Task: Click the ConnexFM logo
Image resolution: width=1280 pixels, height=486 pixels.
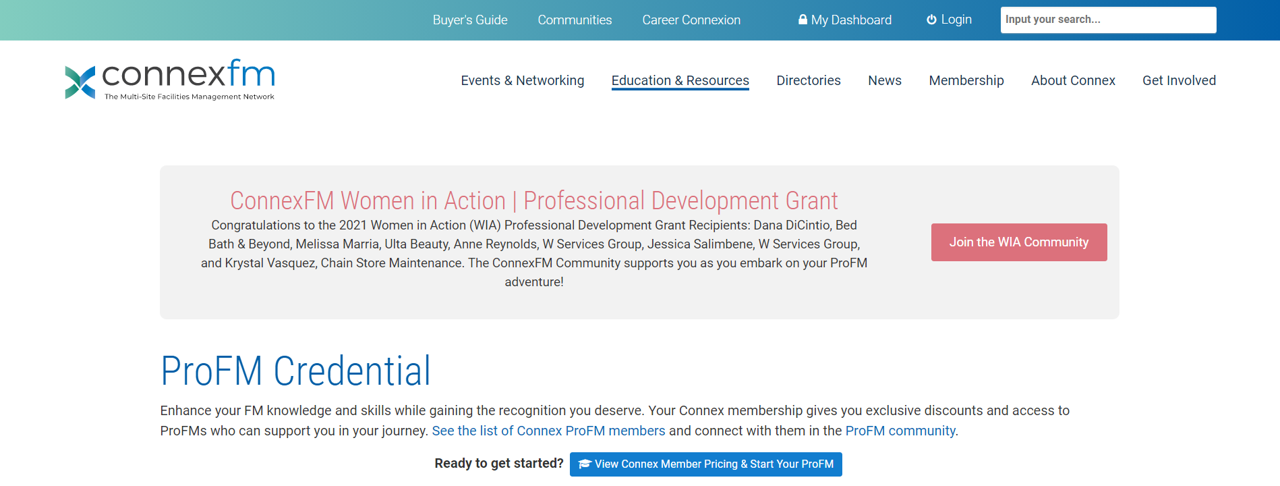Action: coord(170,80)
